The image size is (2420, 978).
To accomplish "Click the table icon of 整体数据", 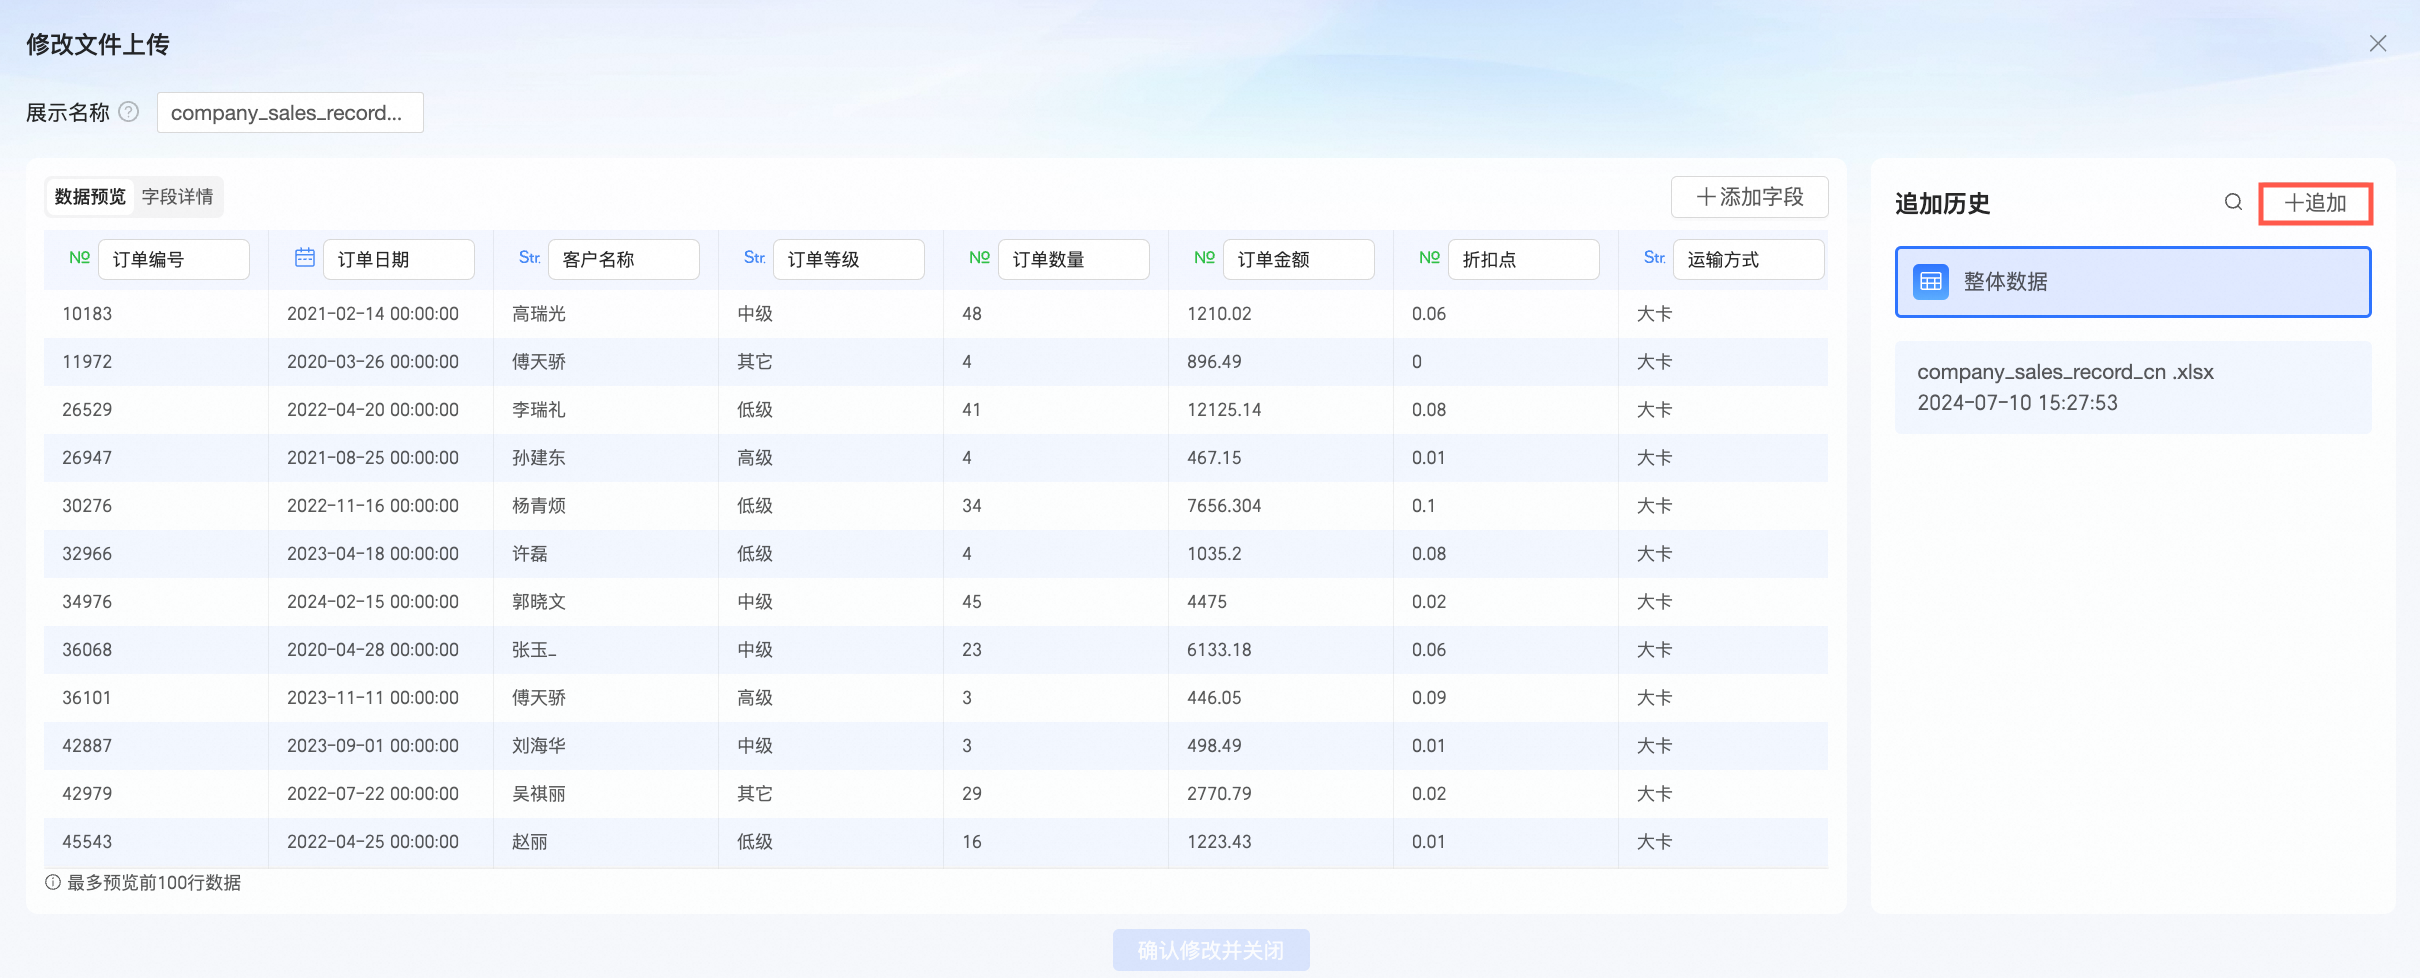I will [x=1931, y=282].
